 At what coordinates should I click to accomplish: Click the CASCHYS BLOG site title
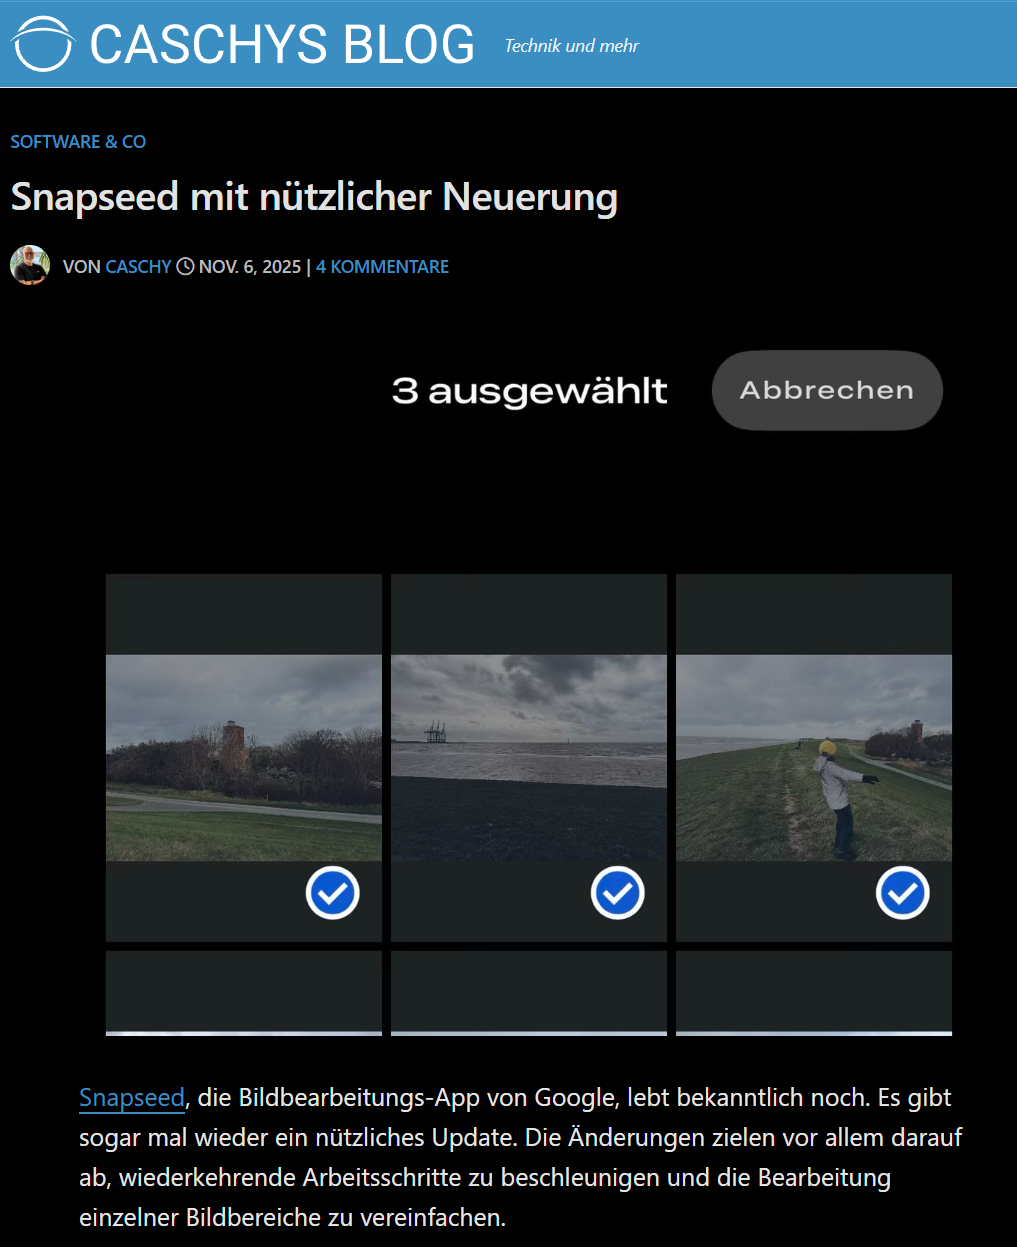282,45
